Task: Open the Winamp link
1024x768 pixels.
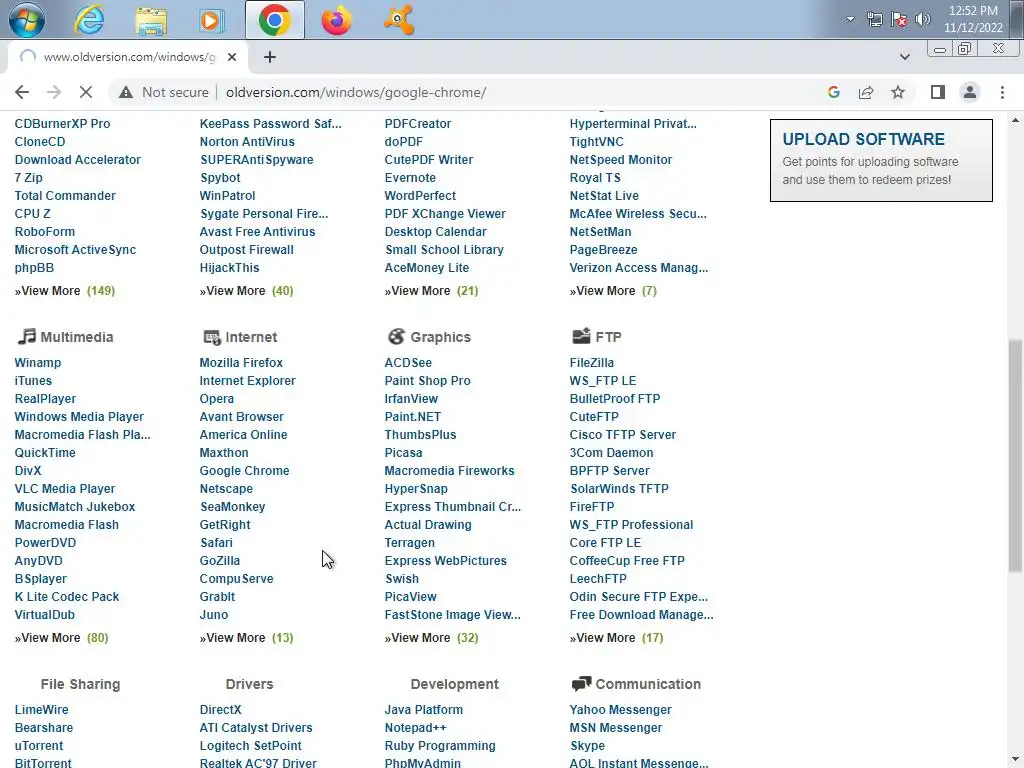Action: tap(38, 362)
